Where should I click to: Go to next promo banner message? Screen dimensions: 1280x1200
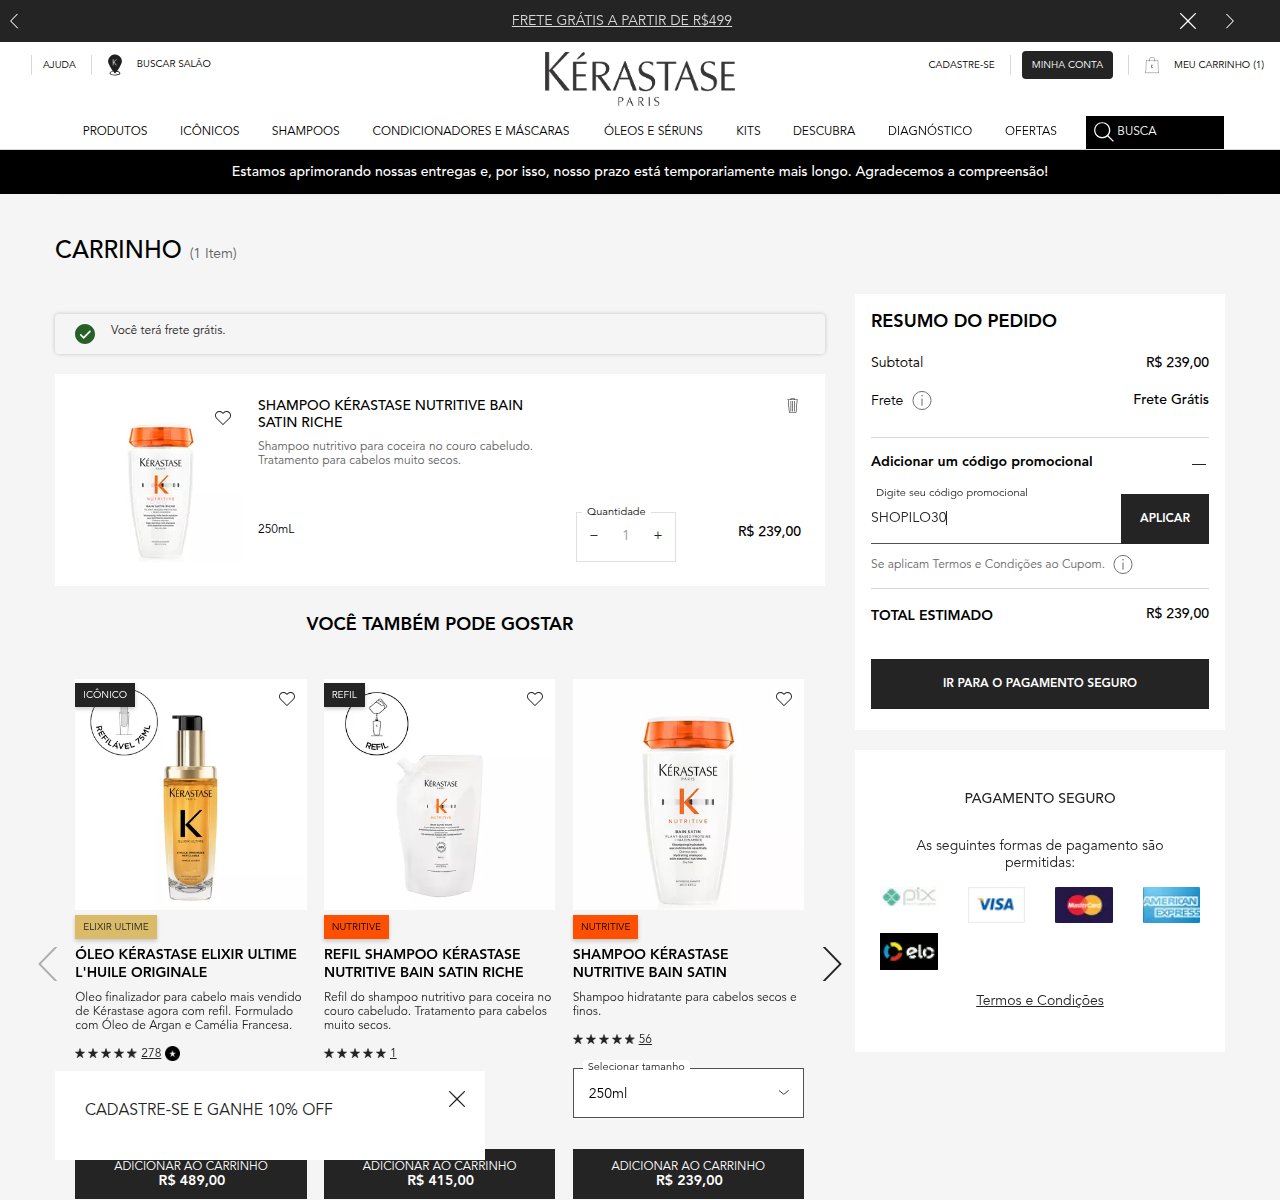tap(1230, 21)
